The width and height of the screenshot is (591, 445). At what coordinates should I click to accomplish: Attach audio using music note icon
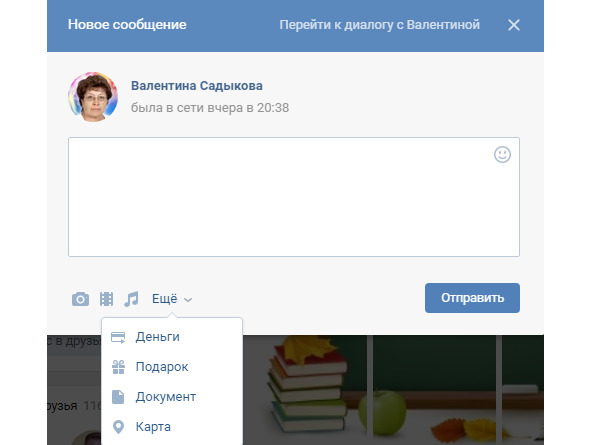131,299
